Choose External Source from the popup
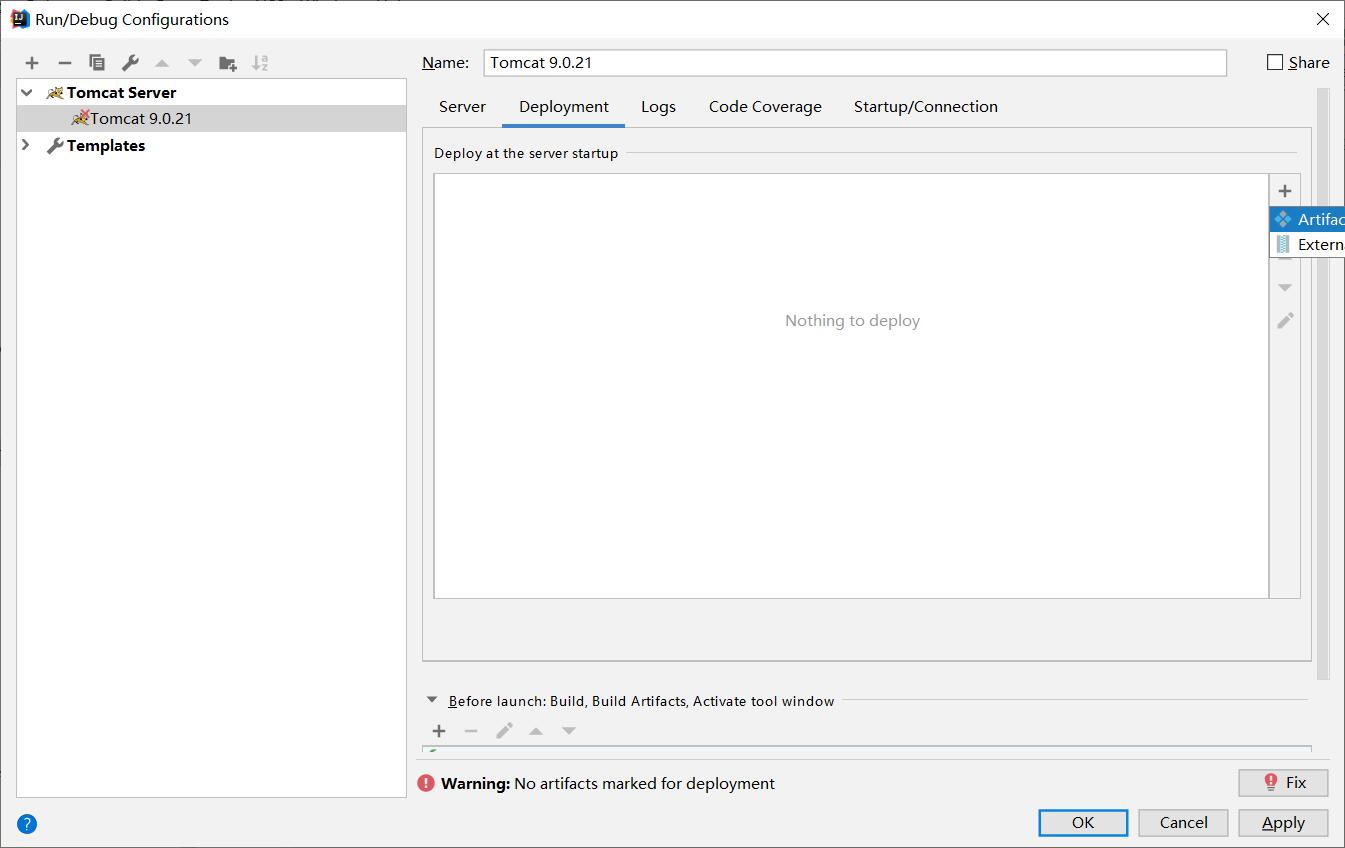The width and height of the screenshot is (1345, 848). tap(1308, 244)
